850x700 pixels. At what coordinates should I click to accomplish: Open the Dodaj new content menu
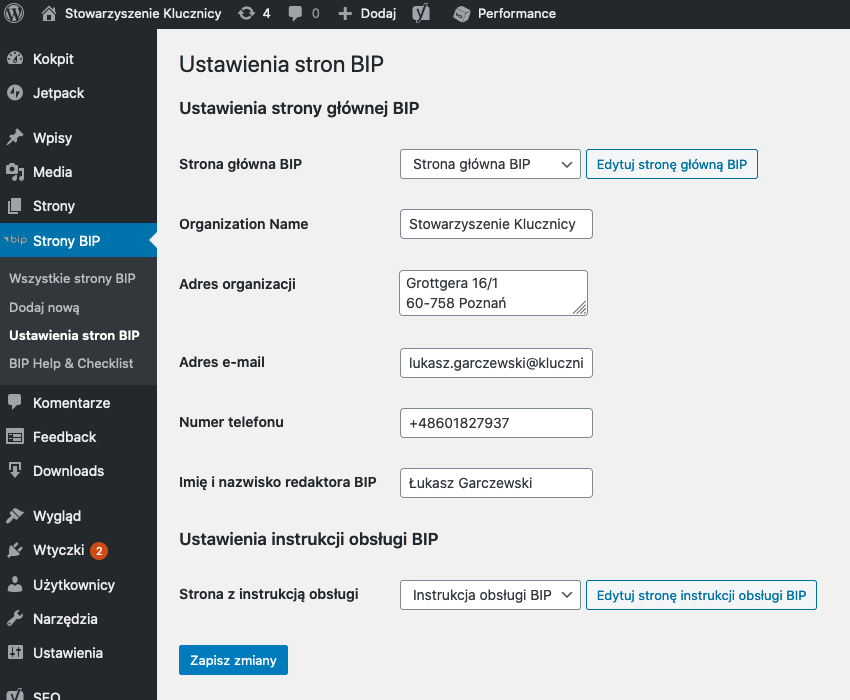click(367, 14)
